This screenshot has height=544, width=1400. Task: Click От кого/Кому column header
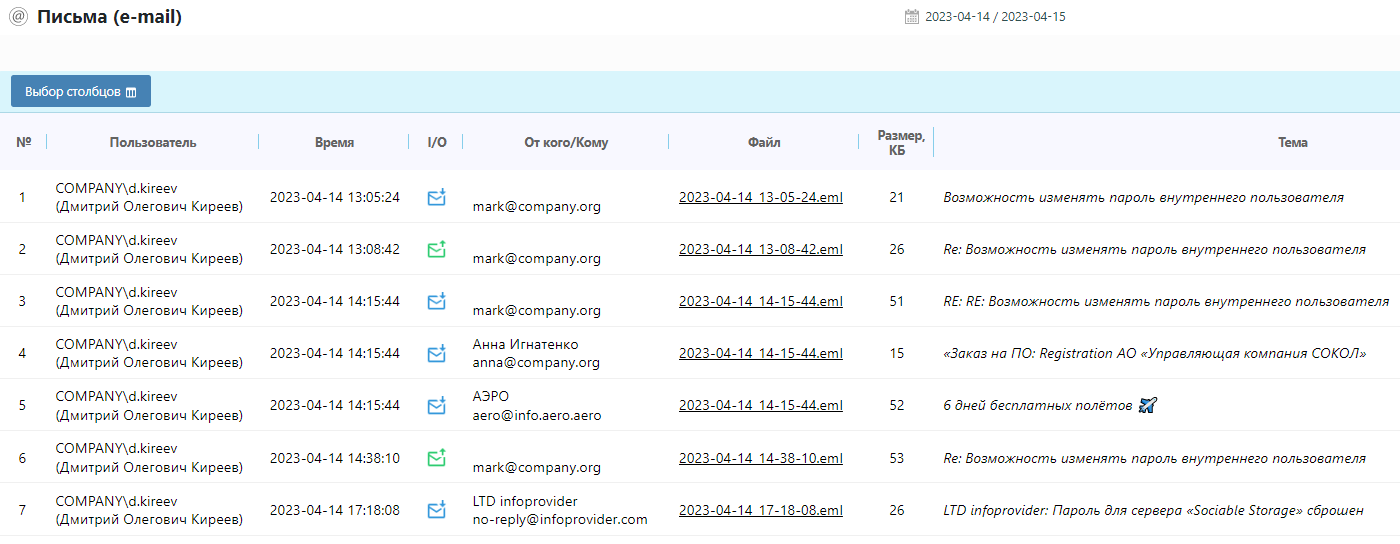click(566, 142)
